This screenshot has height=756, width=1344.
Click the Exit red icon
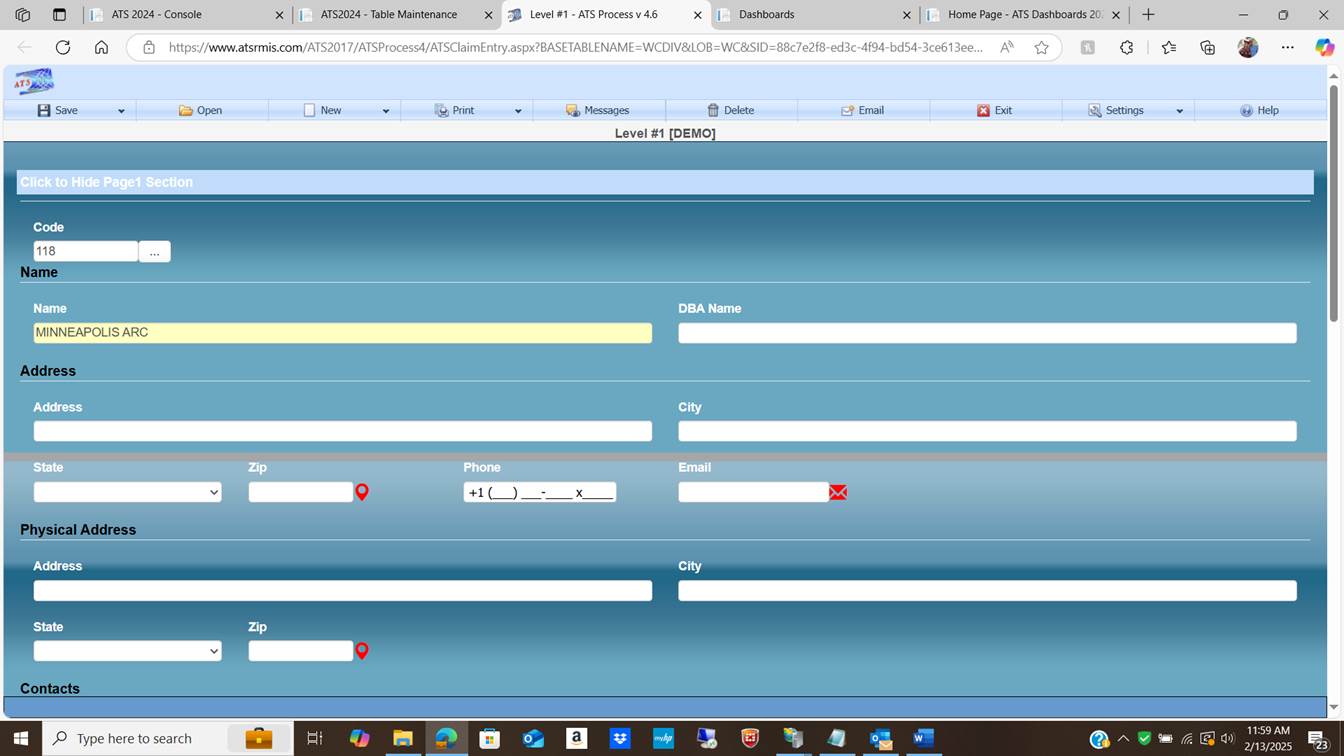(x=983, y=111)
